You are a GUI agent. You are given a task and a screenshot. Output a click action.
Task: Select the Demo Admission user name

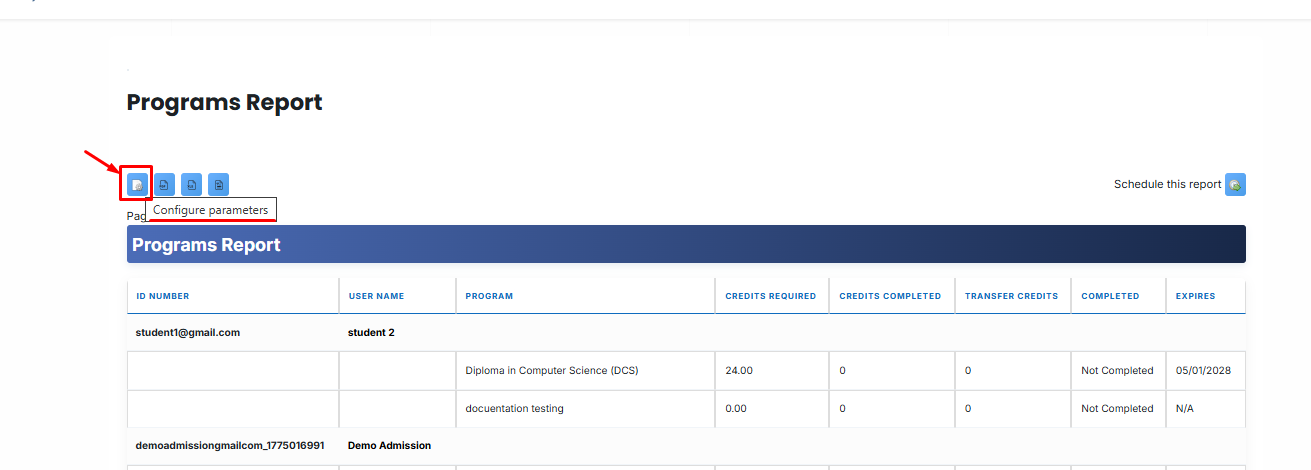389,445
